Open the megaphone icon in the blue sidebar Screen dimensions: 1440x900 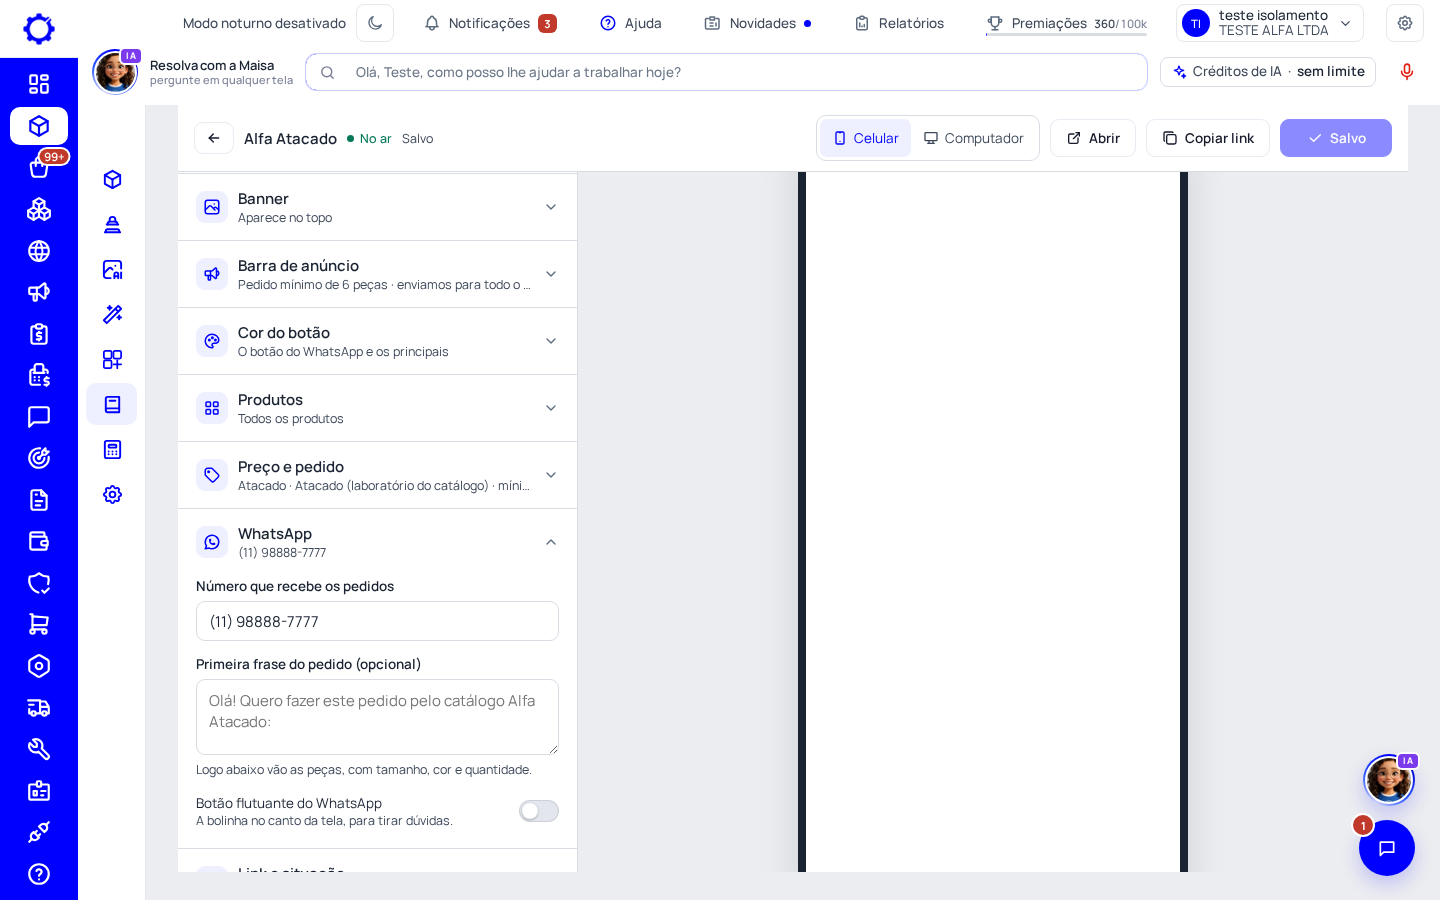pos(39,292)
